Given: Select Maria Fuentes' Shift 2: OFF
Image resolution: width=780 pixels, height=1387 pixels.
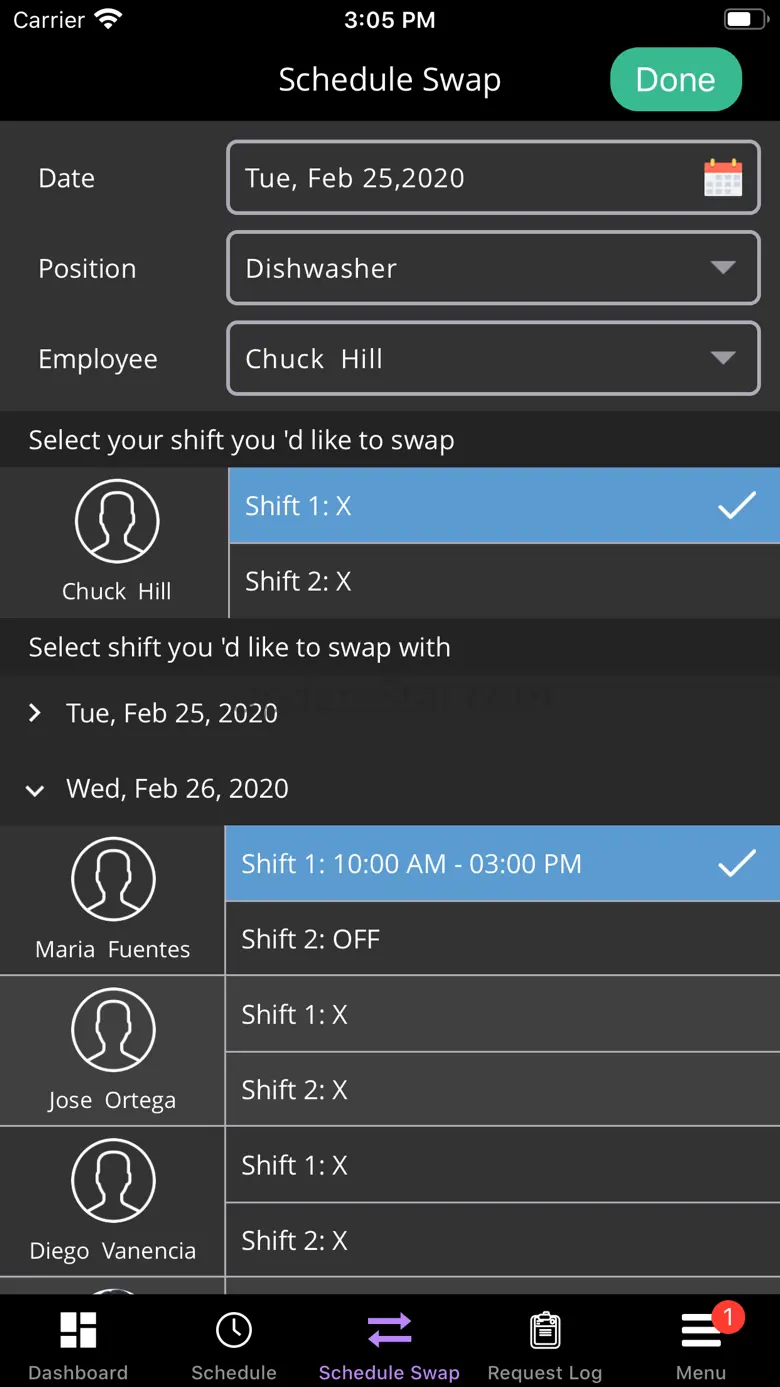Looking at the screenshot, I should point(501,939).
